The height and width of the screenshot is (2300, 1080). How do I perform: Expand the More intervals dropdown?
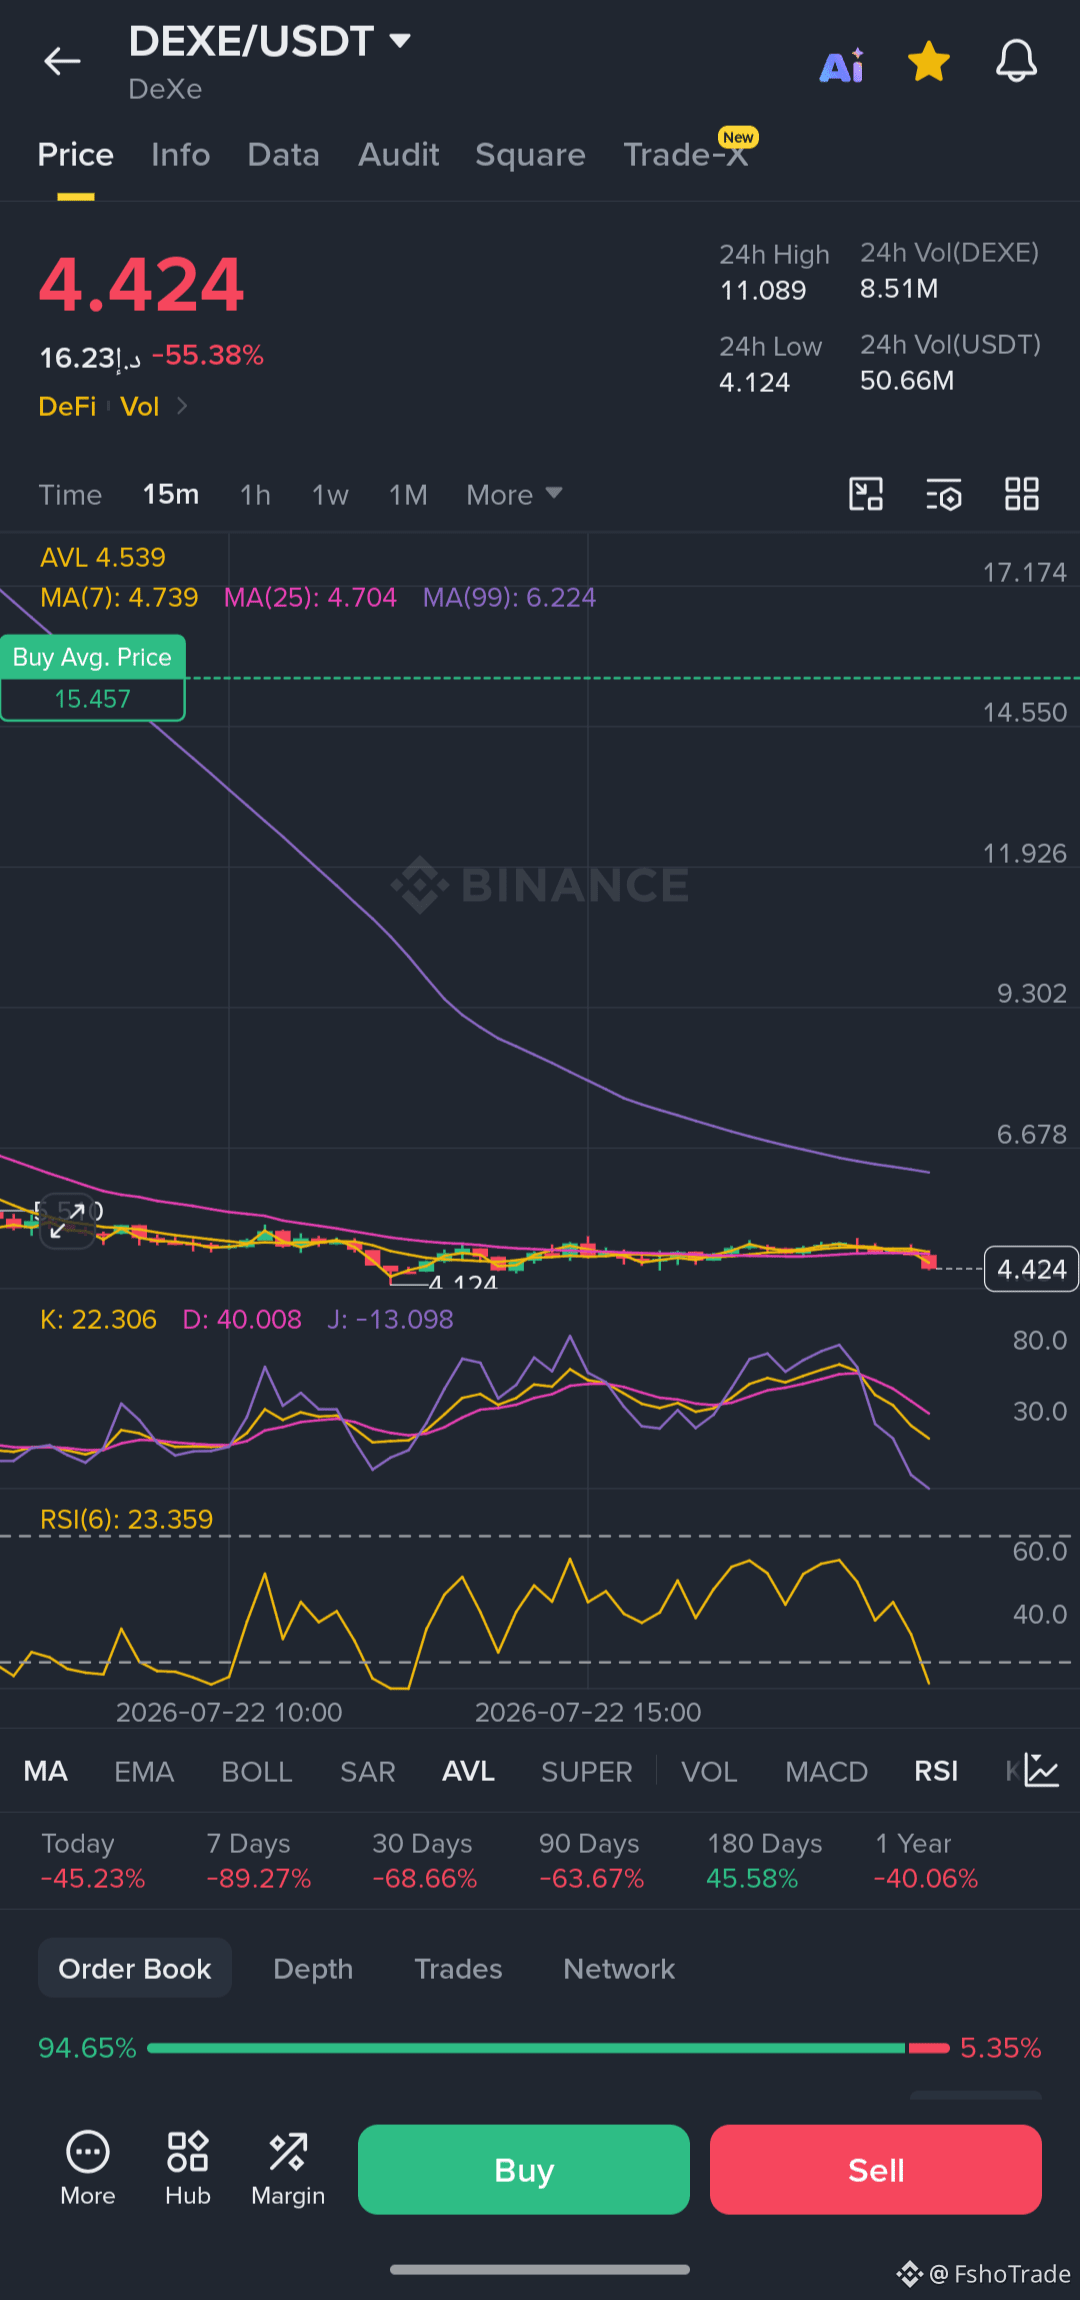pos(514,495)
